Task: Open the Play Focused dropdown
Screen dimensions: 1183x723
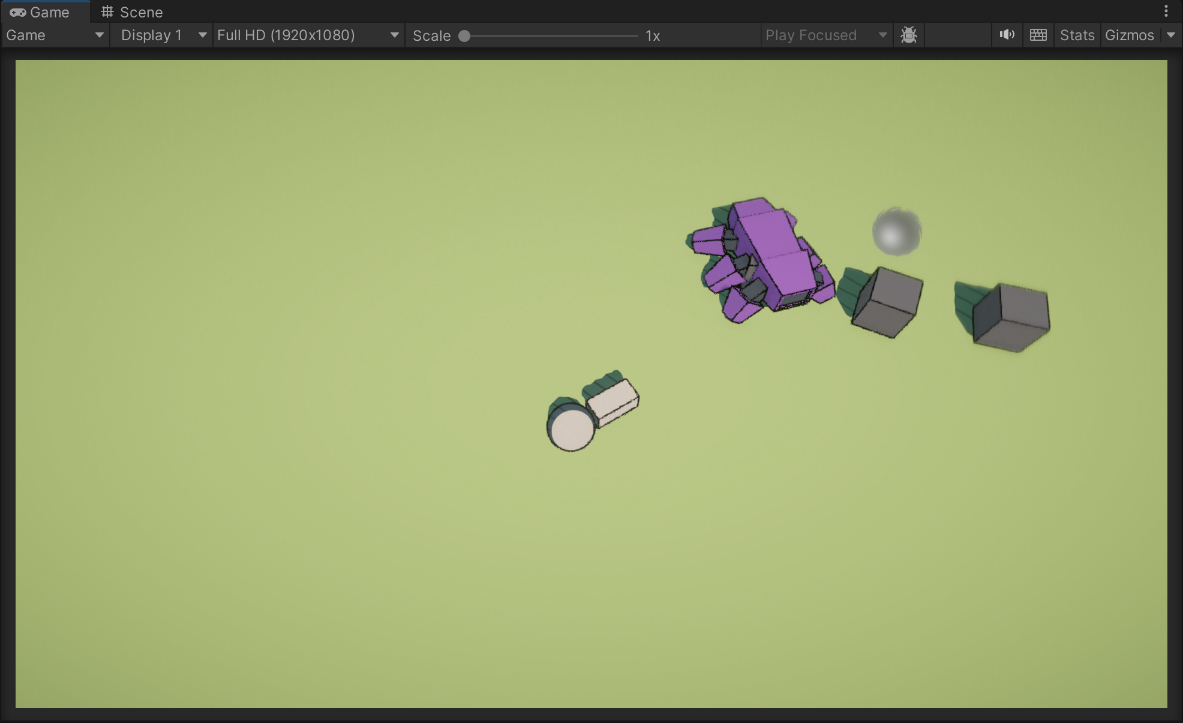Action: click(825, 35)
